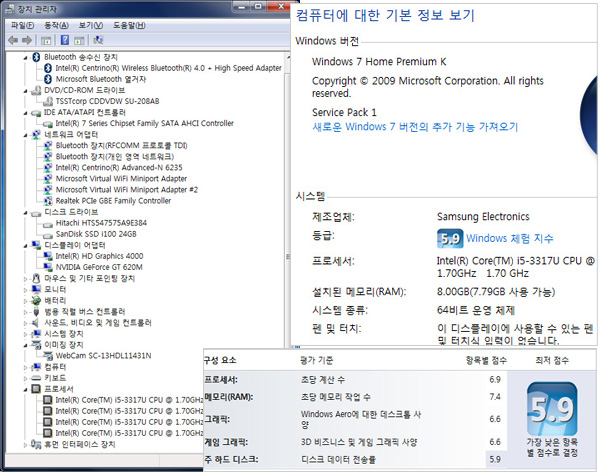Click the SanDisk SSD i100 24GB drive icon
The width and height of the screenshot is (600, 475).
pos(48,234)
